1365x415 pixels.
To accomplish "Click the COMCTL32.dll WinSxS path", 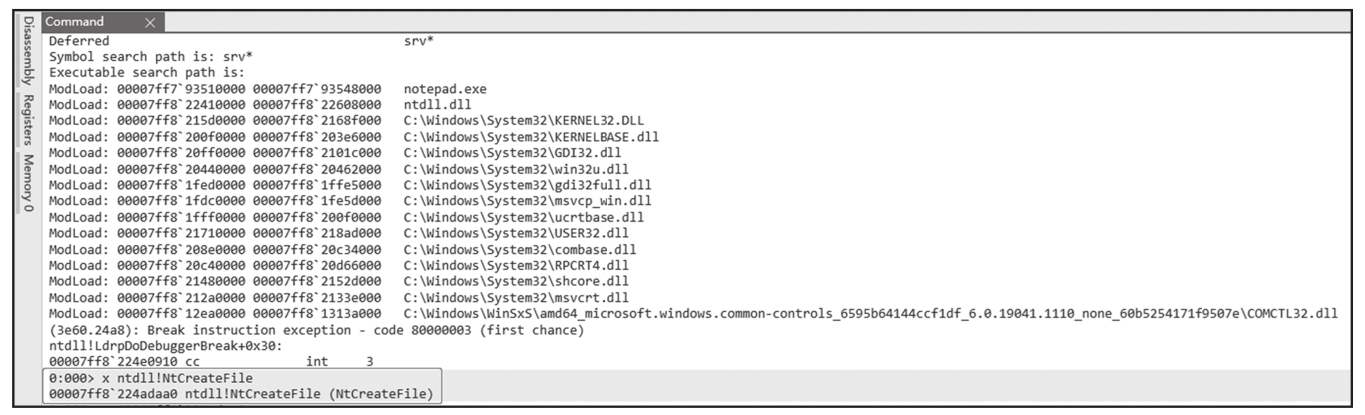I will pos(870,314).
